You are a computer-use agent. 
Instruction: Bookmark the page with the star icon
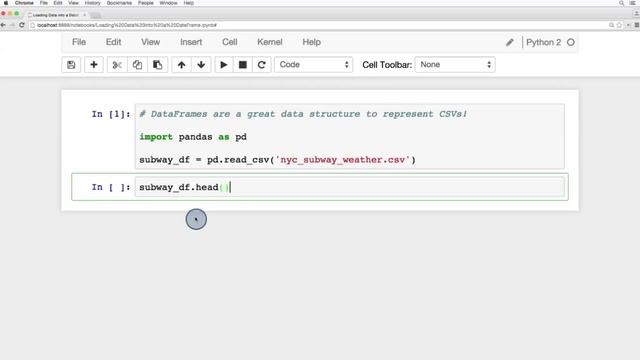pyautogui.click(x=619, y=25)
